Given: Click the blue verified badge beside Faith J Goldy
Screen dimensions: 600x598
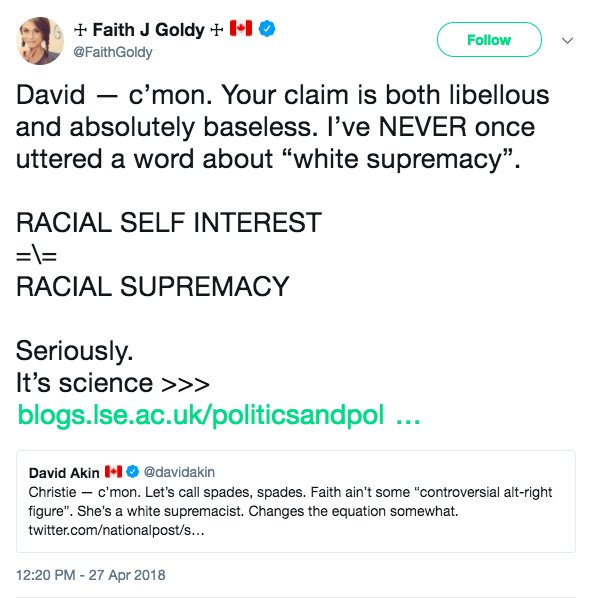Looking at the screenshot, I should 266,30.
